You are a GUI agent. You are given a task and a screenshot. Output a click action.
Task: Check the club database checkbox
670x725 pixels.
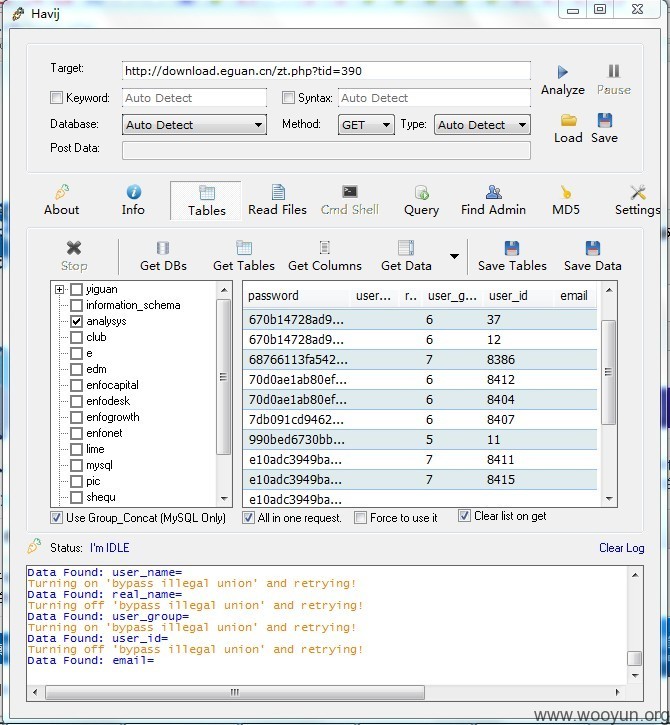click(76, 337)
